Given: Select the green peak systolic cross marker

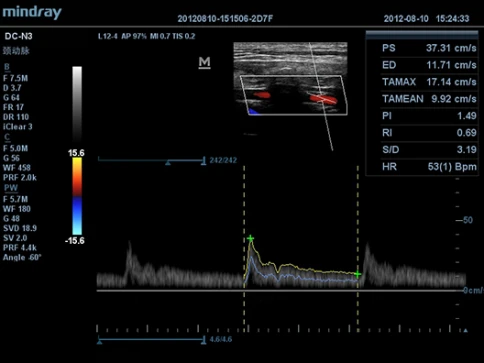Looking at the screenshot, I should 250,238.
